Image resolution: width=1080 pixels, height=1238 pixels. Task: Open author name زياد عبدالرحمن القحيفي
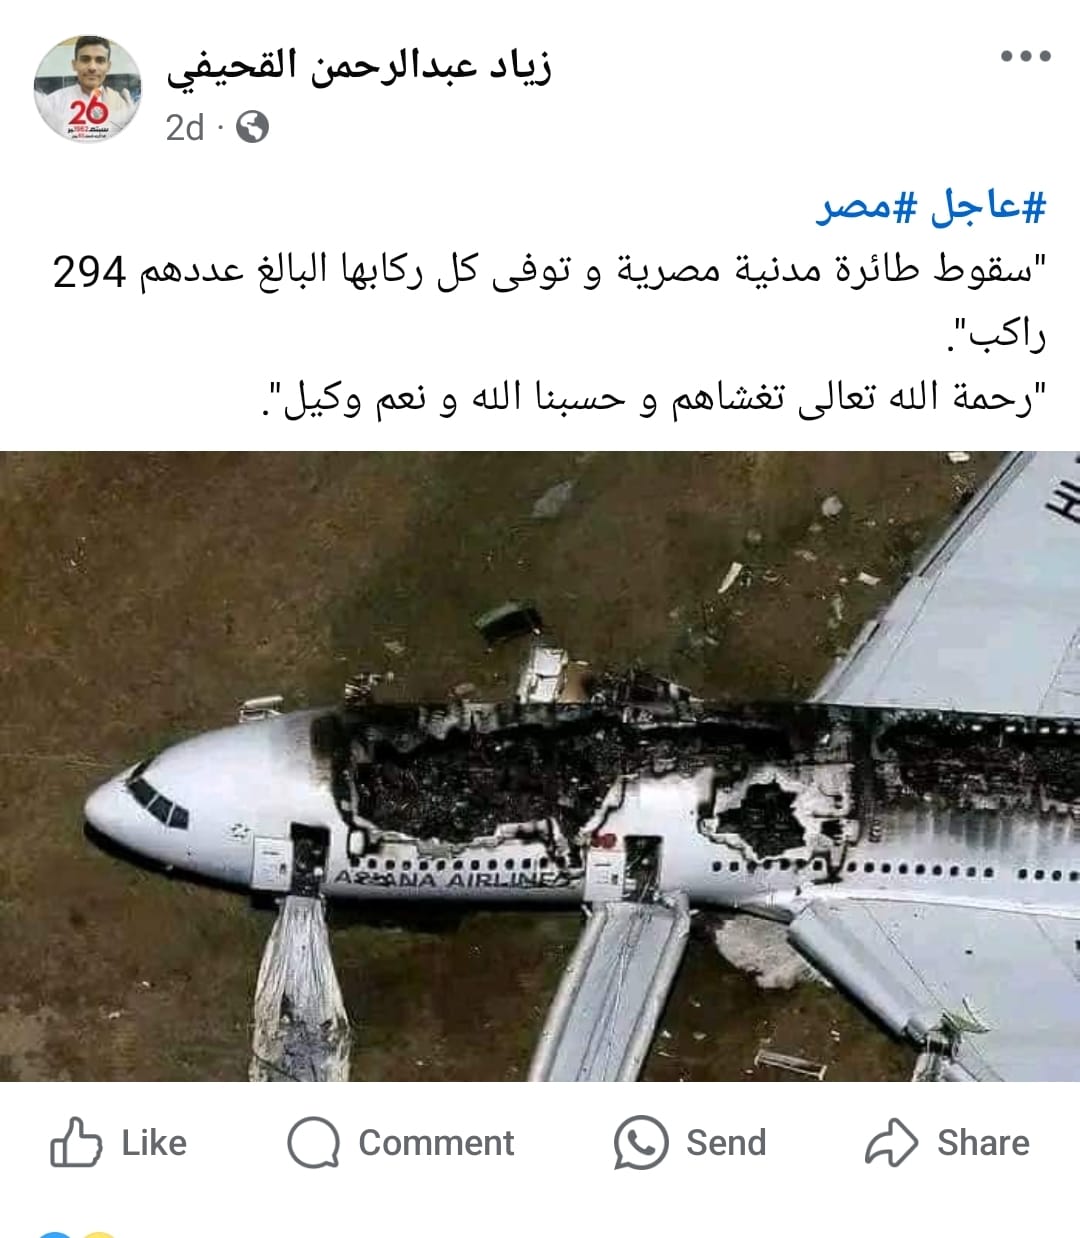(x=359, y=66)
